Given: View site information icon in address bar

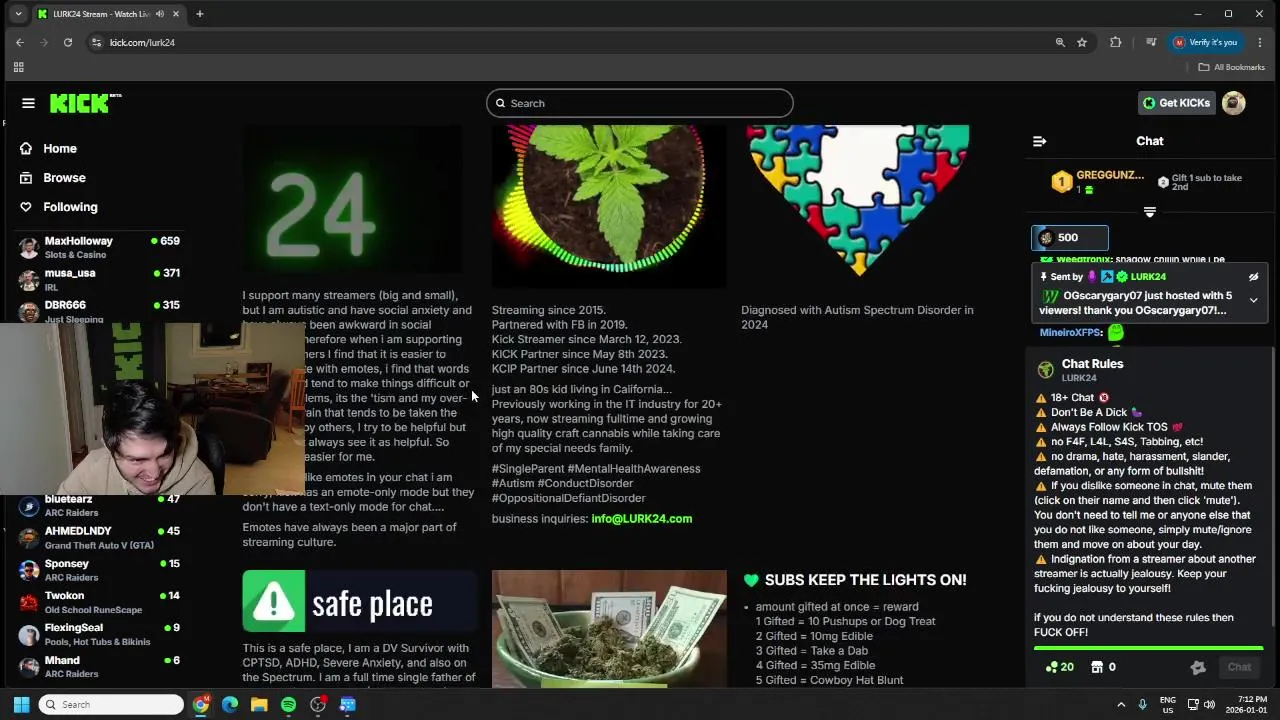Looking at the screenshot, I should pyautogui.click(x=96, y=42).
